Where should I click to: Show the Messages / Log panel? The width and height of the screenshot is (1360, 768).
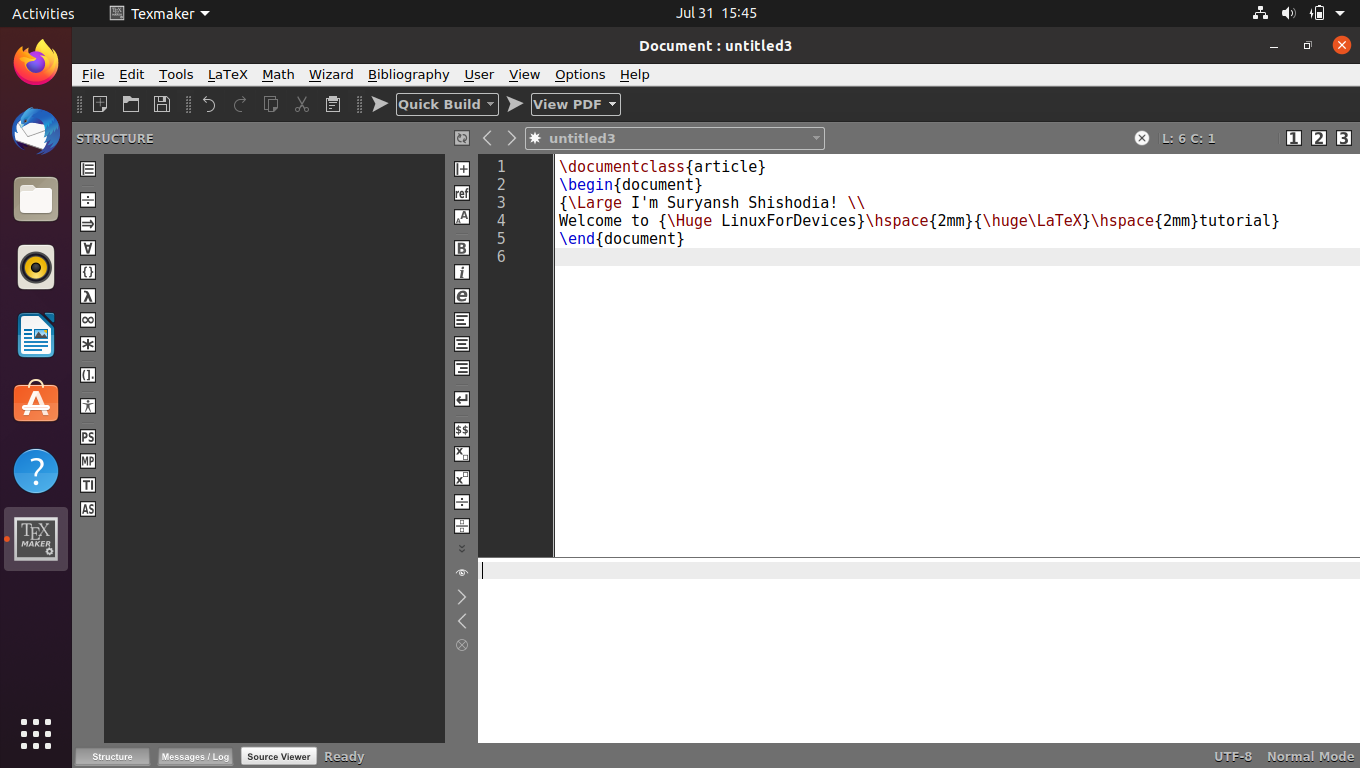(195, 756)
